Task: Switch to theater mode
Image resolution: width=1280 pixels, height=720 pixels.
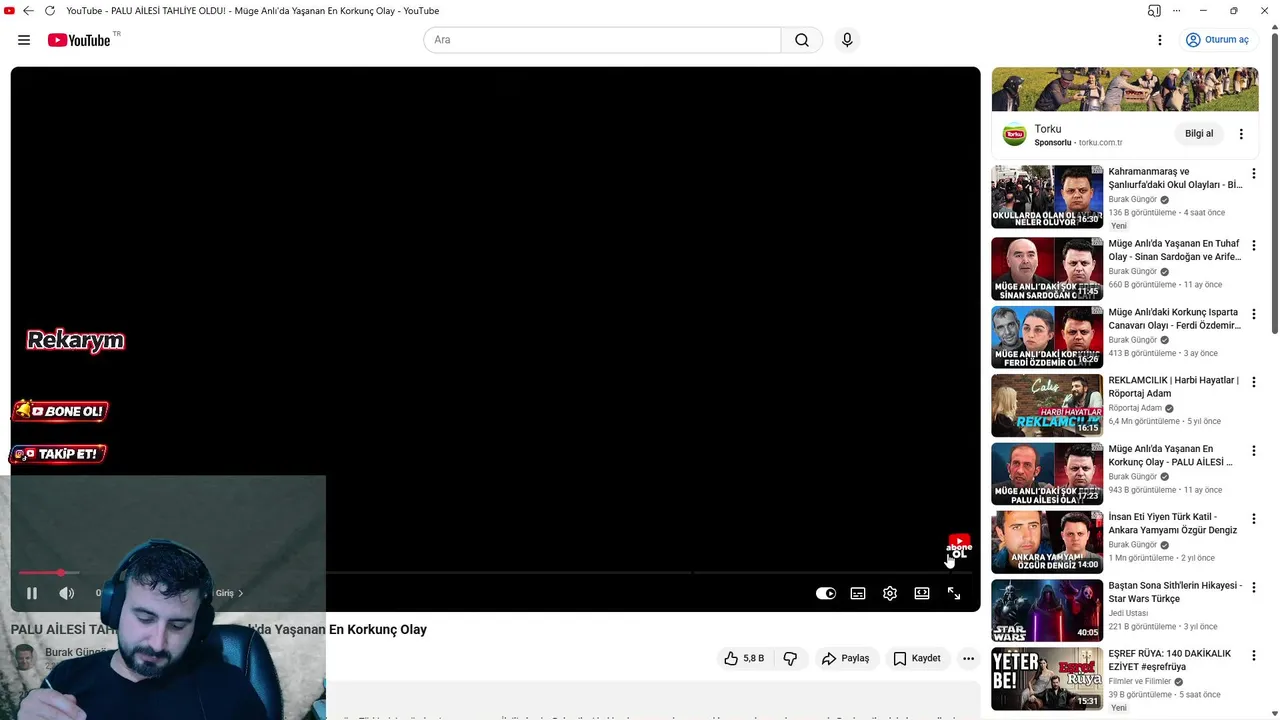Action: coord(922,593)
